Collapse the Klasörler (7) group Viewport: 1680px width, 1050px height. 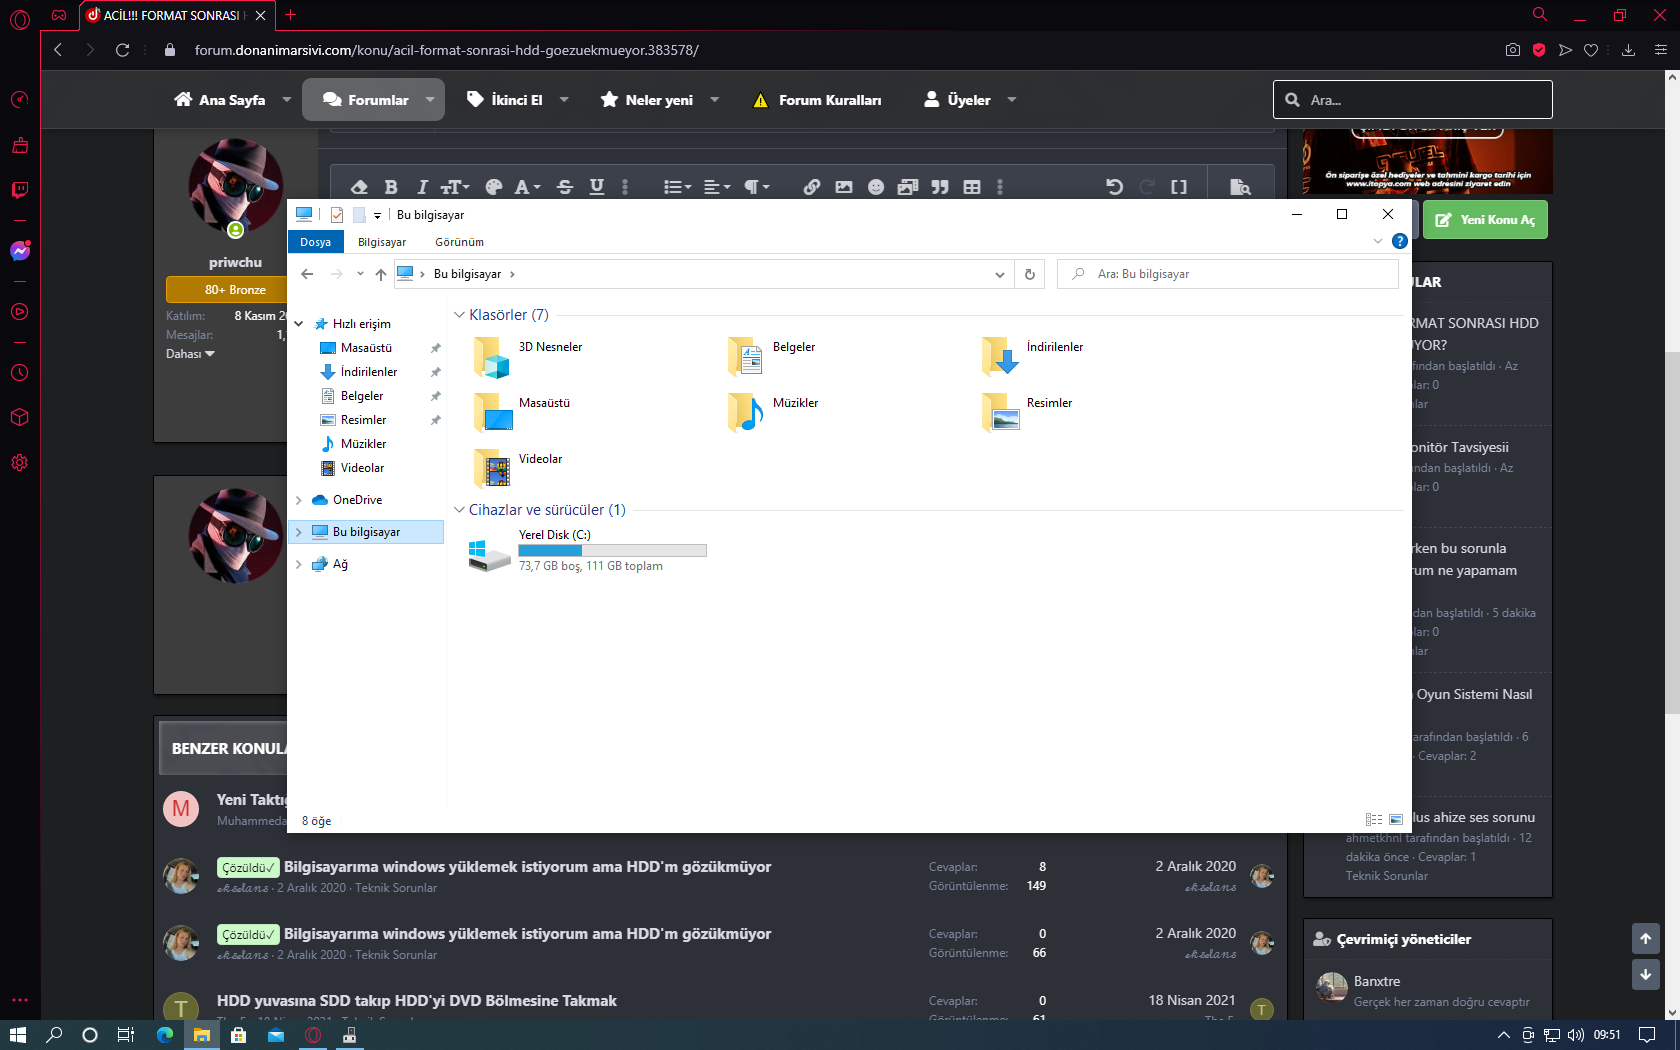click(459, 315)
